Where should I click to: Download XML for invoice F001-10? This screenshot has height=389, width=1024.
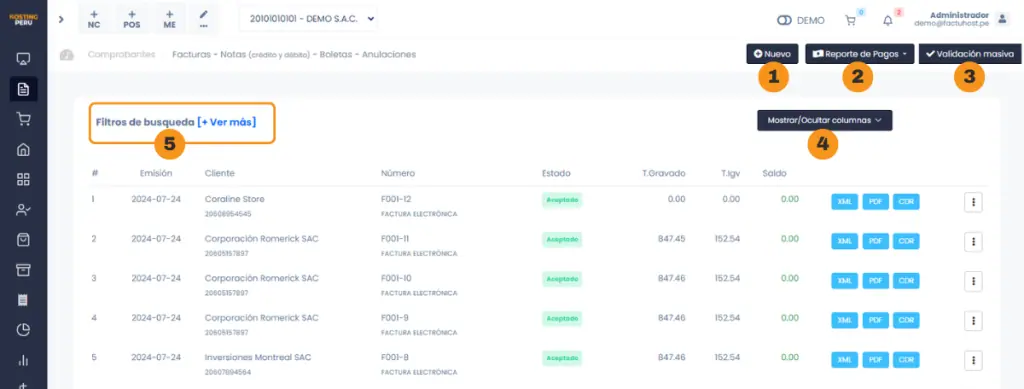pyautogui.click(x=844, y=281)
